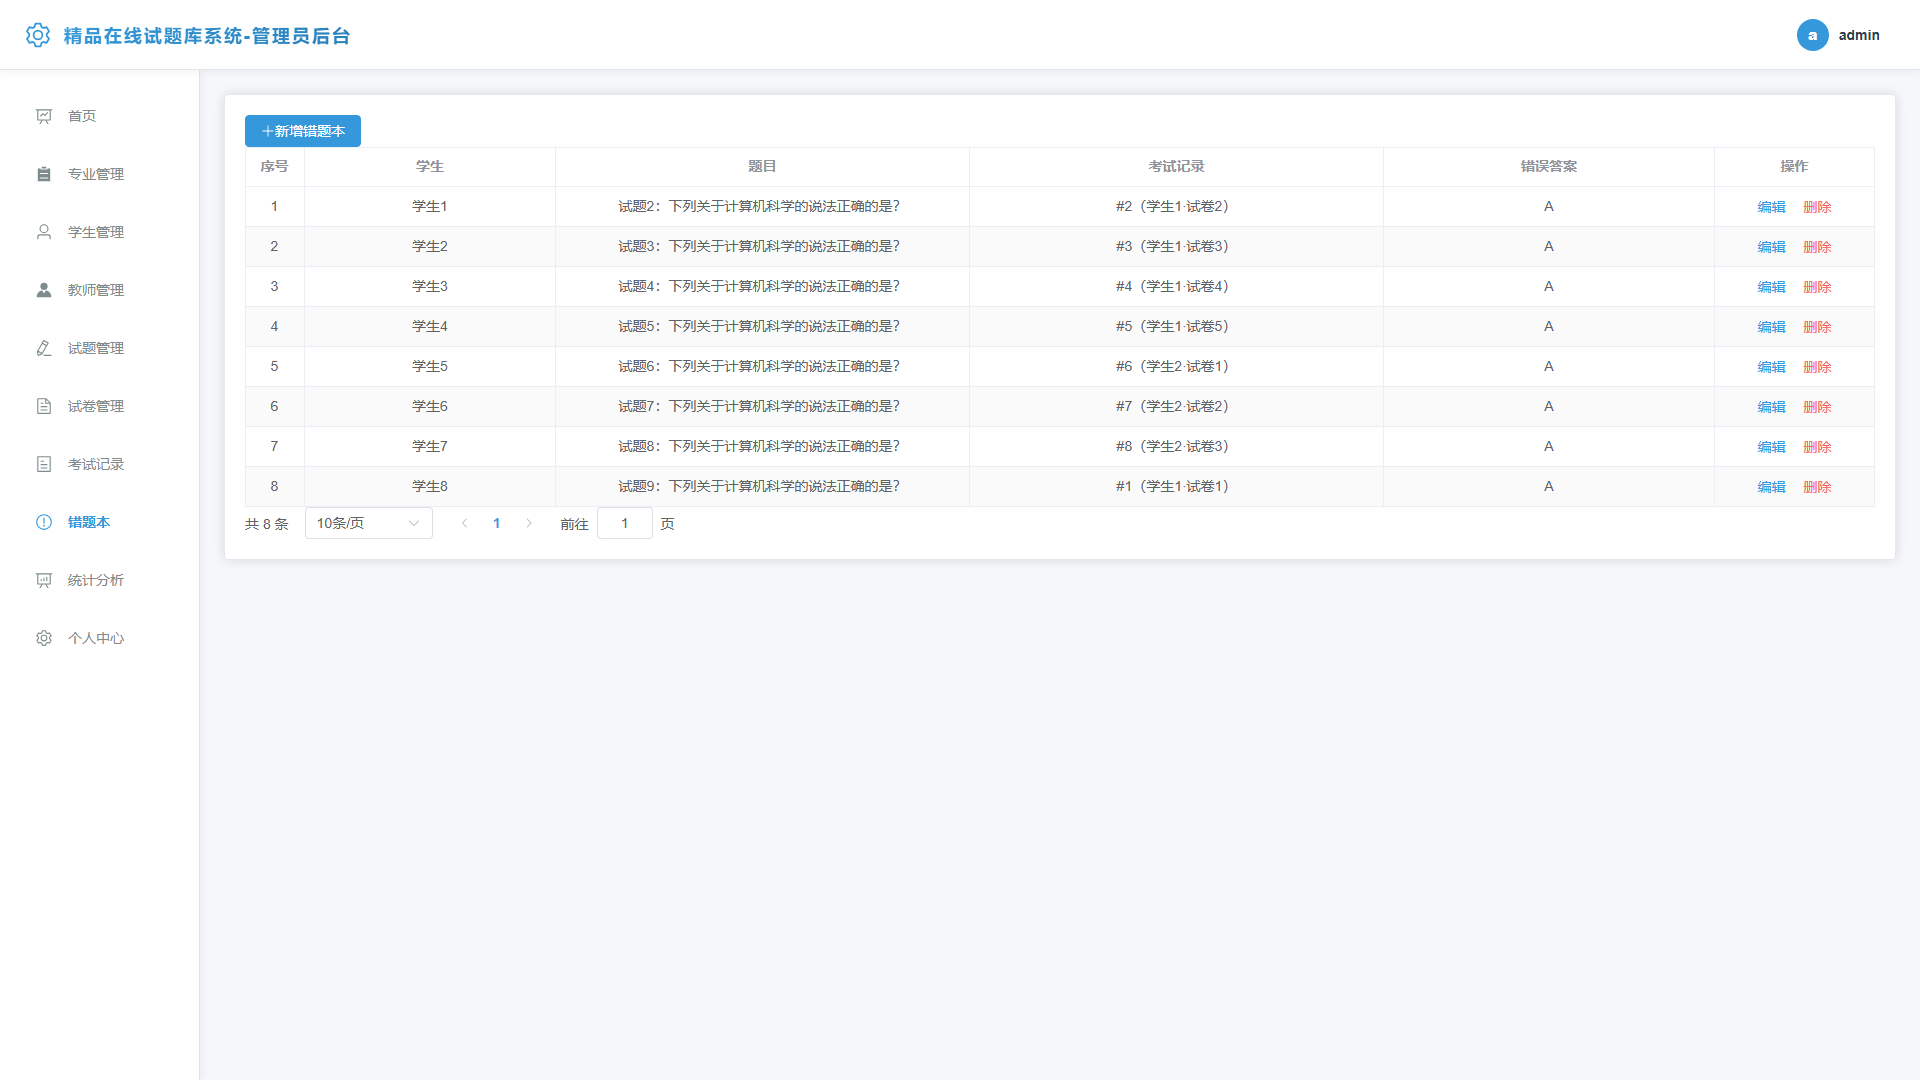1920x1080 pixels.
Task: Open 统计分析 menu item
Action: pos(100,580)
